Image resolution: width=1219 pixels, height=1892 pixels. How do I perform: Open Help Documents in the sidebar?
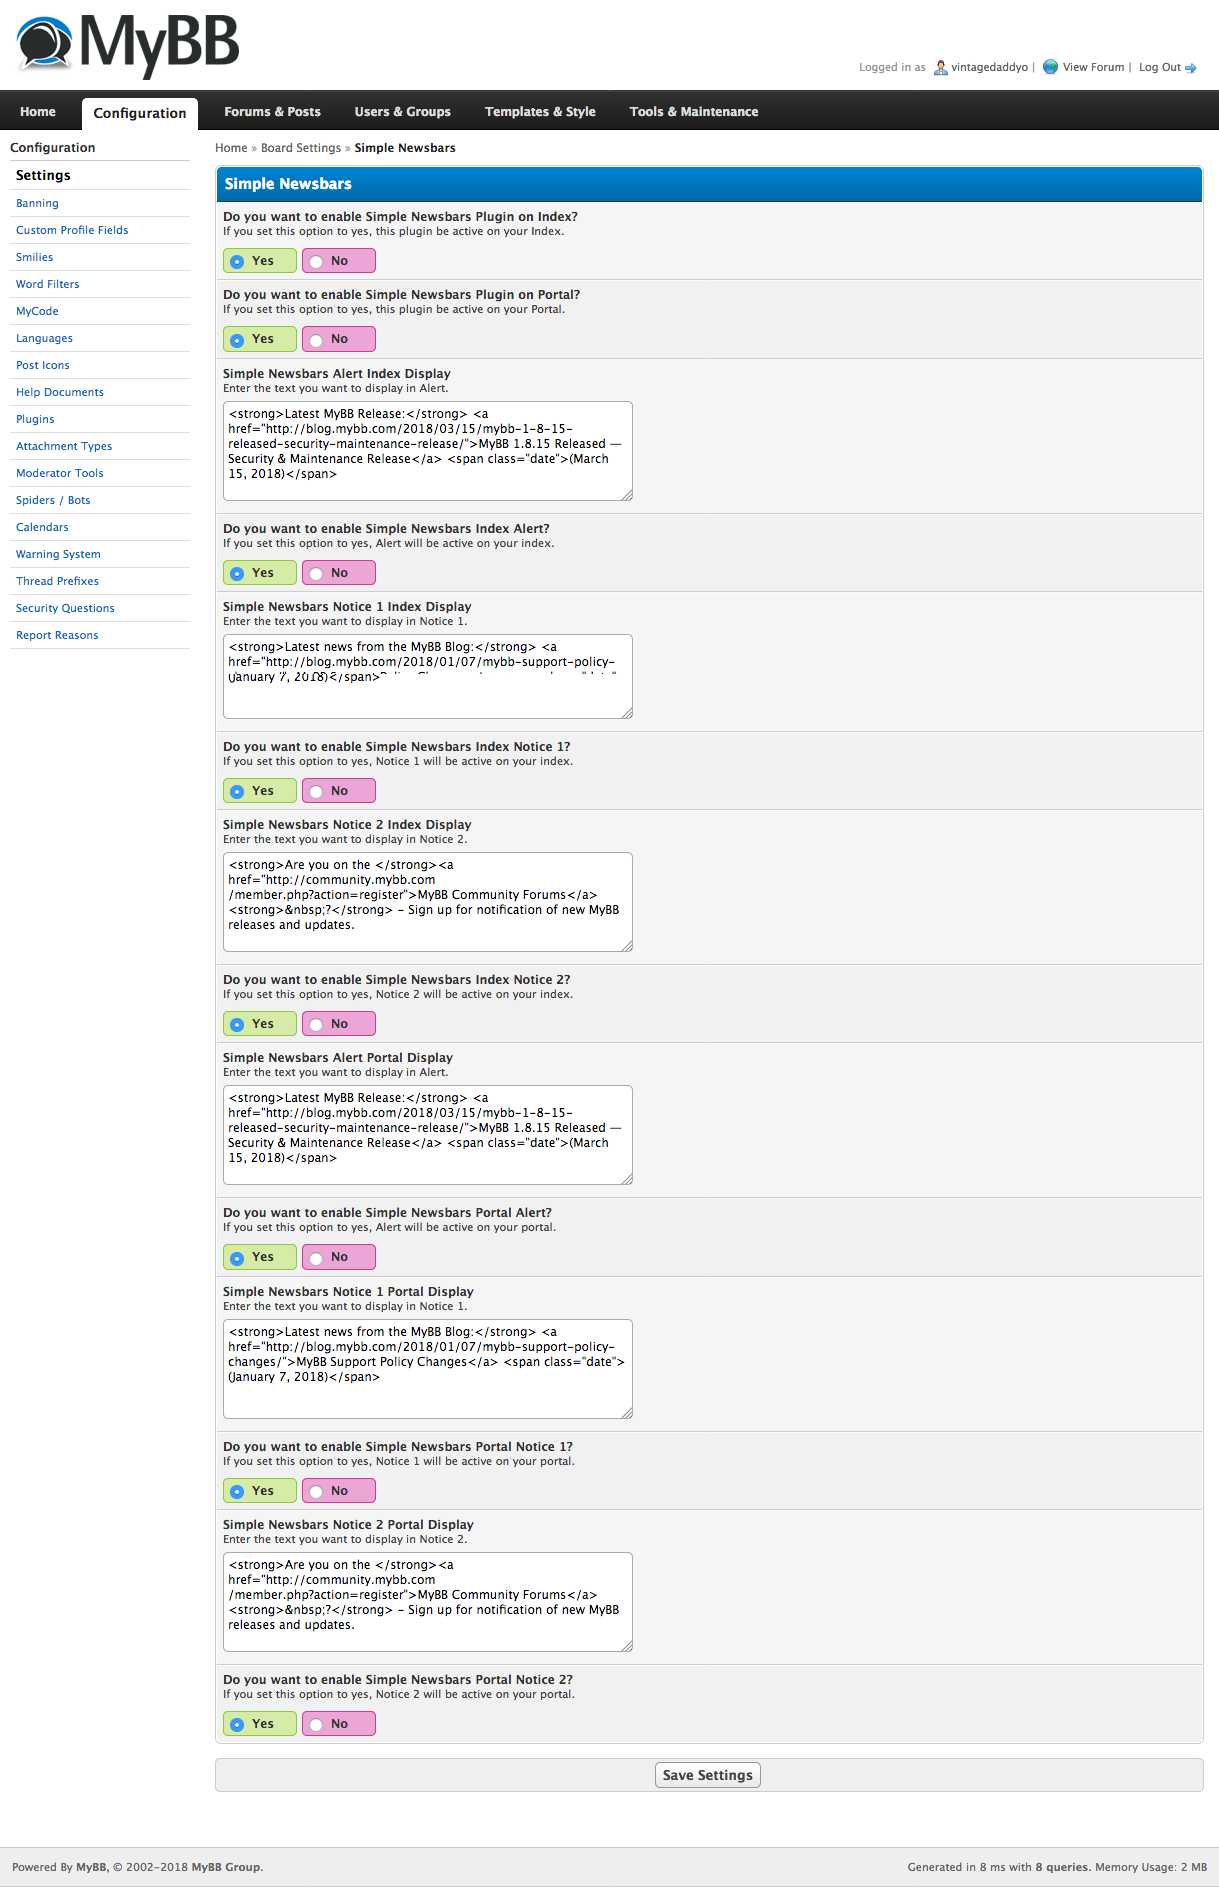point(60,392)
